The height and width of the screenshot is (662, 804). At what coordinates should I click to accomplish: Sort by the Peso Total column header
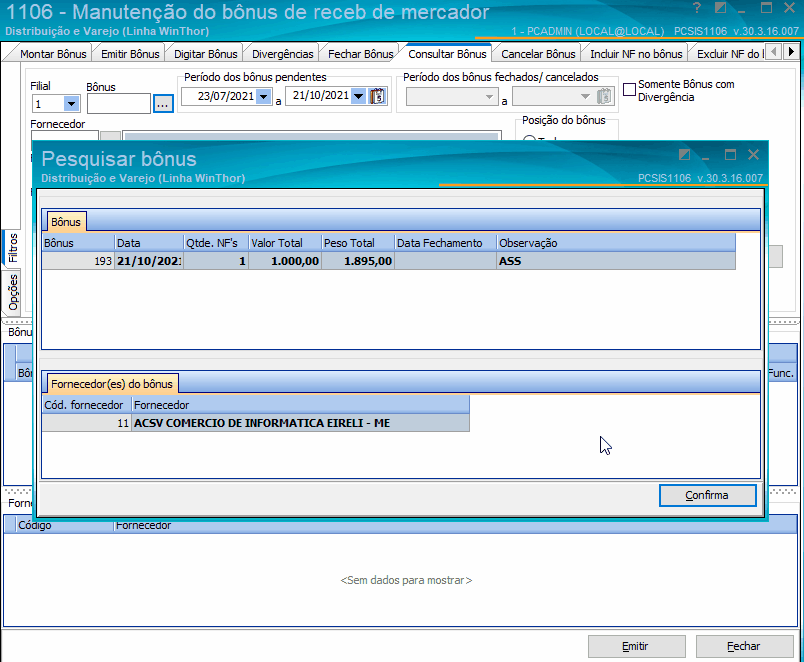pos(358,243)
